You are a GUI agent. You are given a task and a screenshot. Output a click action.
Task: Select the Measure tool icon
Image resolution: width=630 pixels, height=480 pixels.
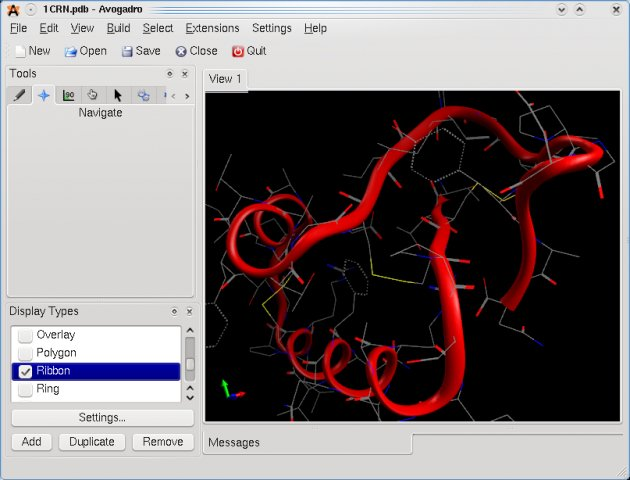tap(68, 95)
